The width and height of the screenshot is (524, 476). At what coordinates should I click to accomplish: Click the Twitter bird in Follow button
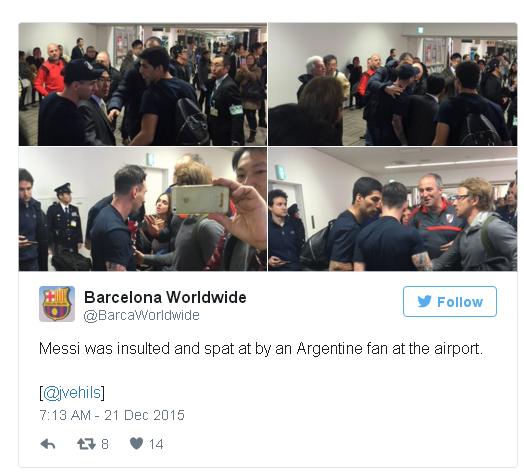[x=424, y=302]
